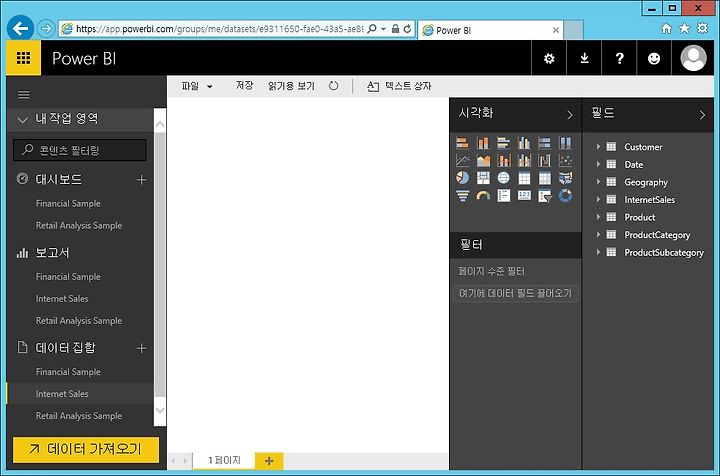The height and width of the screenshot is (476, 720).
Task: Open the 파일 dropdown menu
Action: point(197,86)
